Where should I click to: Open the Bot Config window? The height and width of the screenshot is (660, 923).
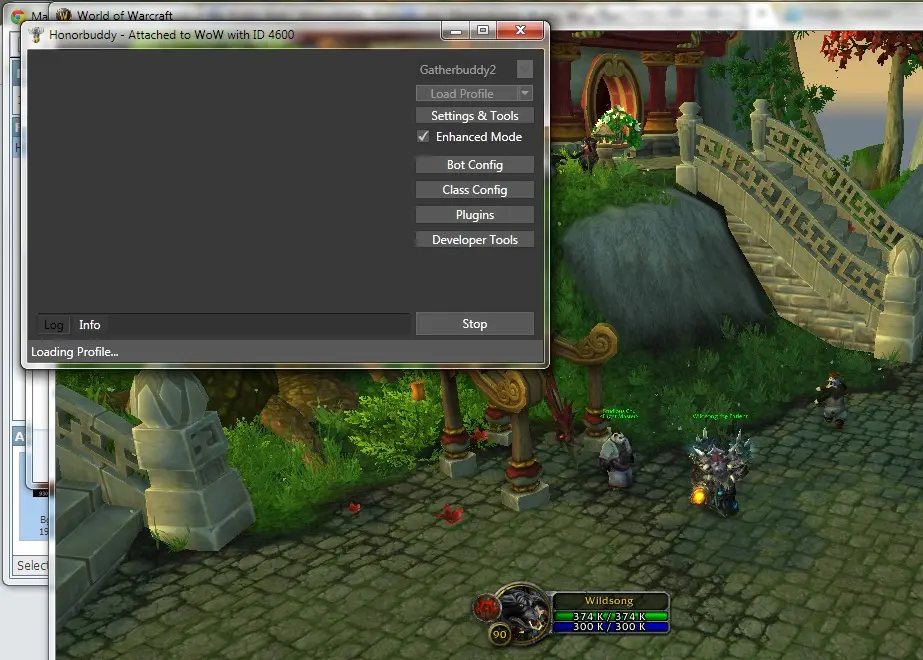[474, 165]
